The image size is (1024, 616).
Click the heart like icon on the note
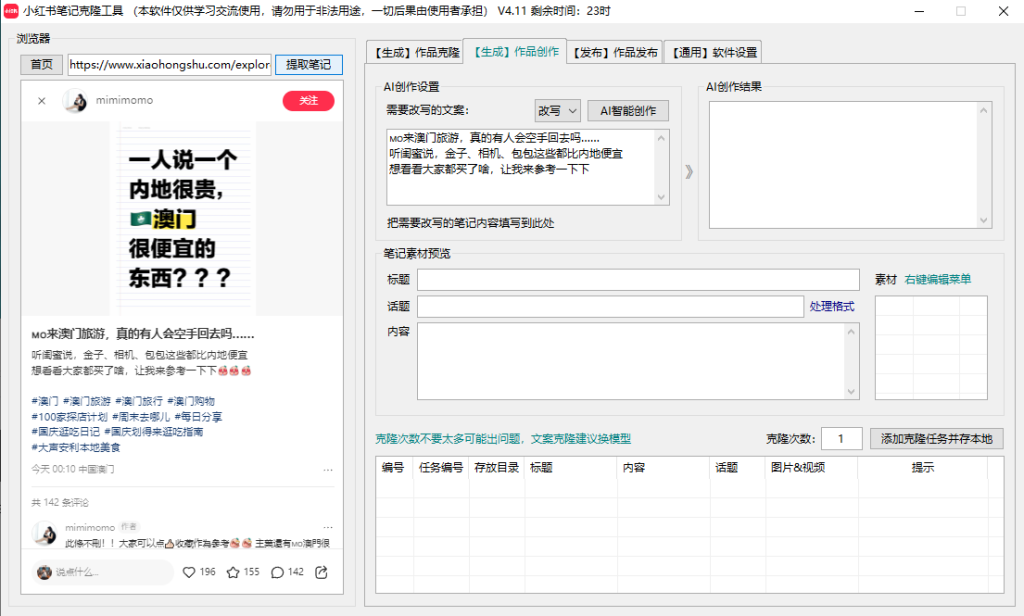pos(189,572)
